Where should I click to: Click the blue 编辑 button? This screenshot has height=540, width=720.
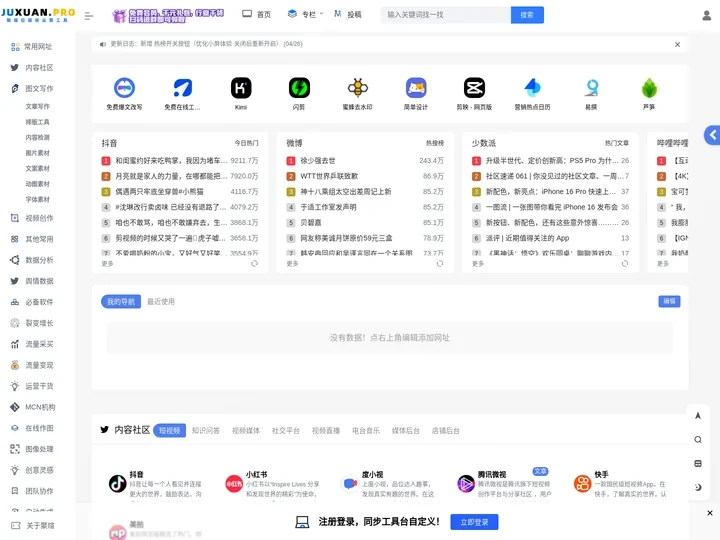click(x=669, y=301)
